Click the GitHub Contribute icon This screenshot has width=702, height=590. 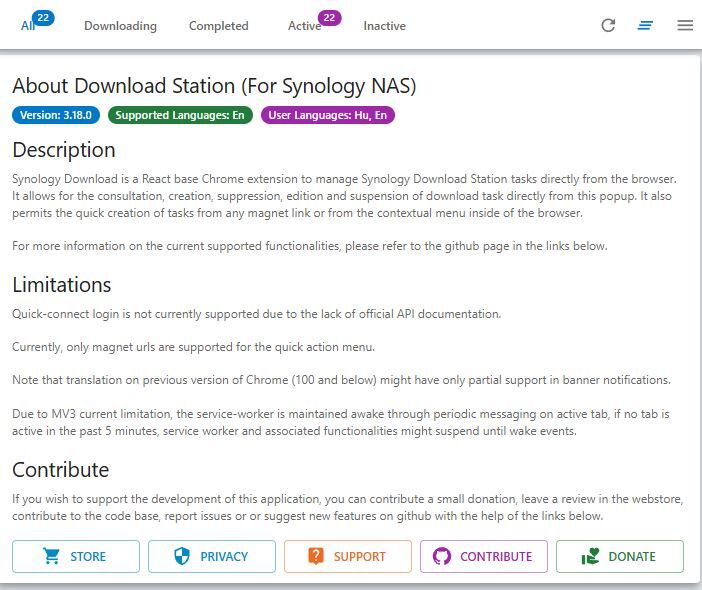[x=442, y=556]
